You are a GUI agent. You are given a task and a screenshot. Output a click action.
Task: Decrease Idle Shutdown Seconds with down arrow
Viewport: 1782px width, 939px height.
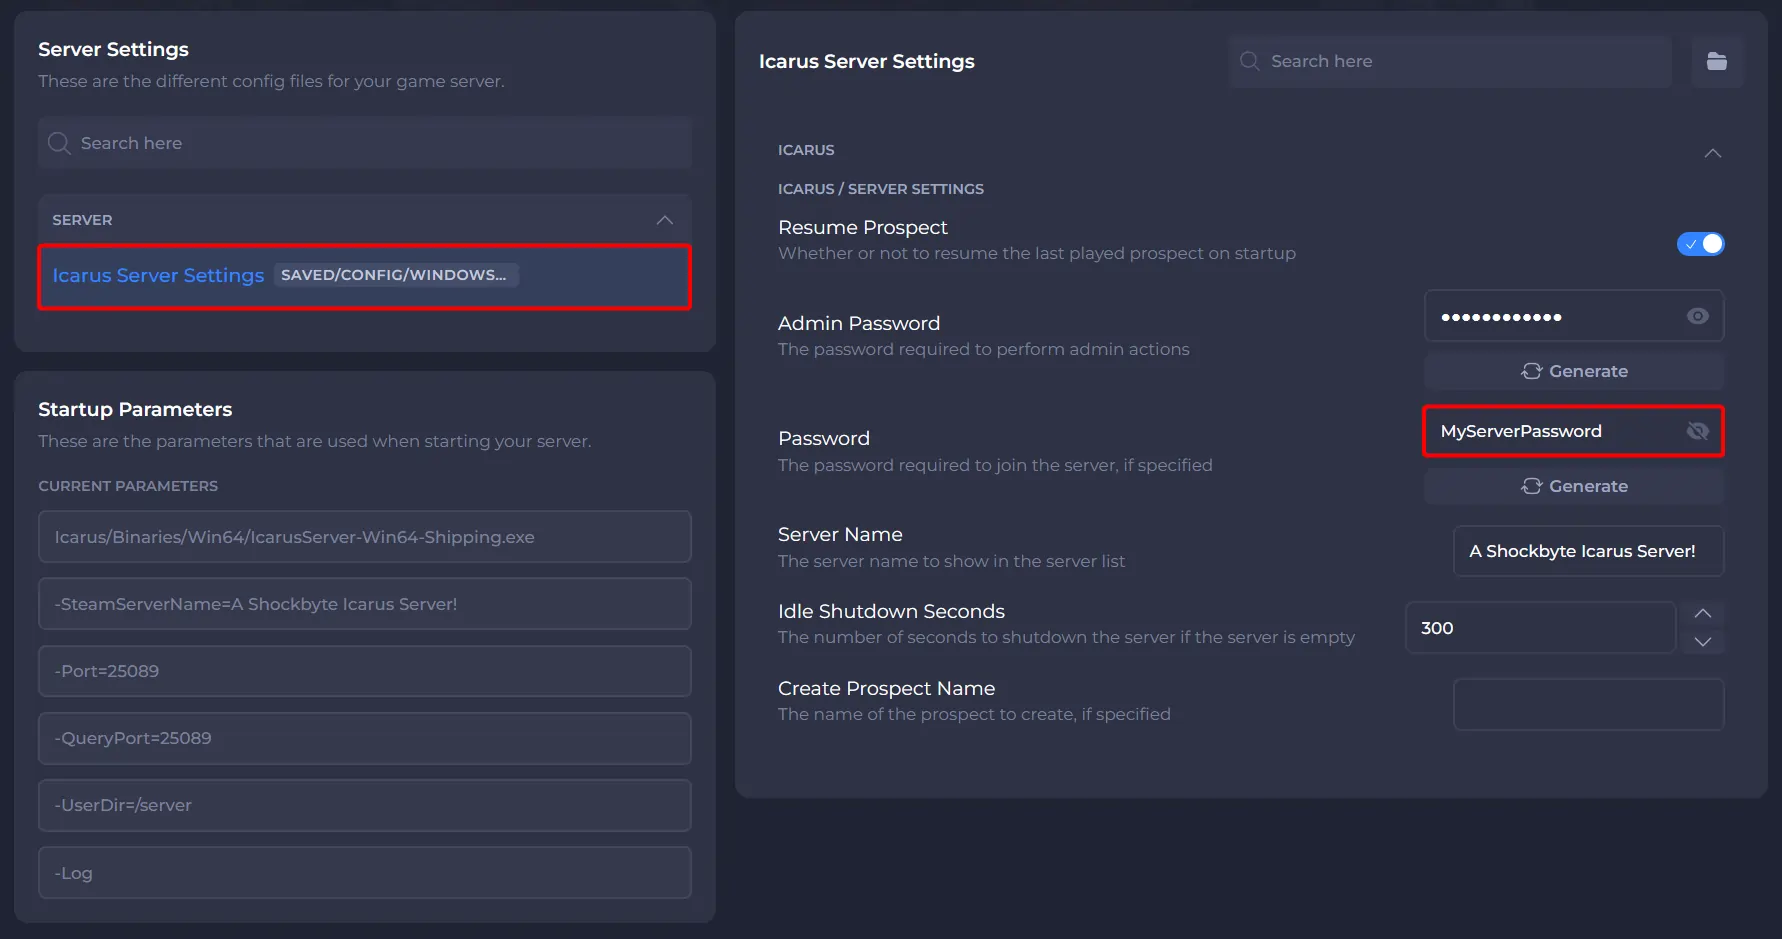tap(1702, 642)
